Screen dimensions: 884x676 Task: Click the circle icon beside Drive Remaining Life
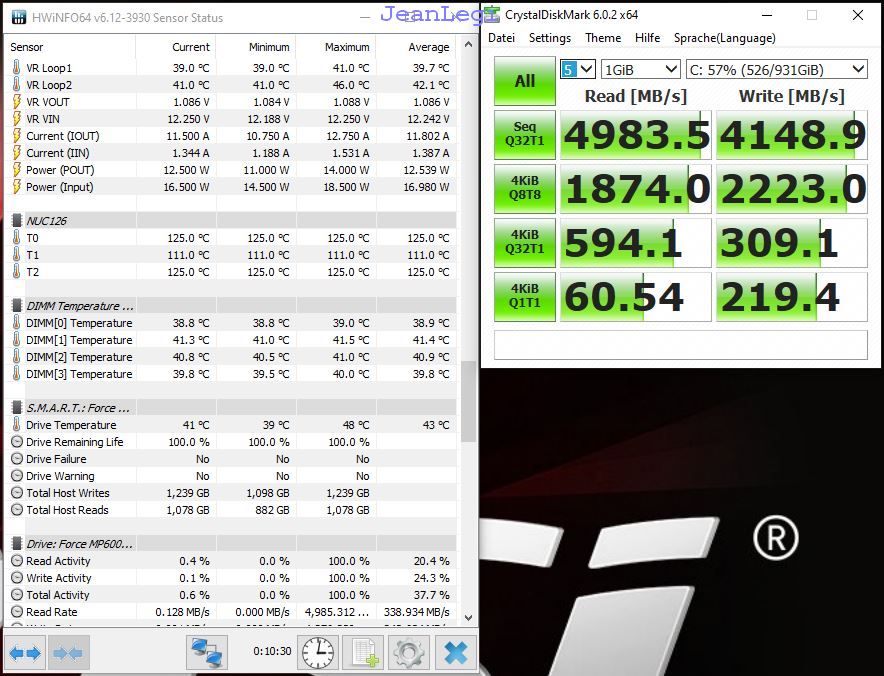(17, 442)
